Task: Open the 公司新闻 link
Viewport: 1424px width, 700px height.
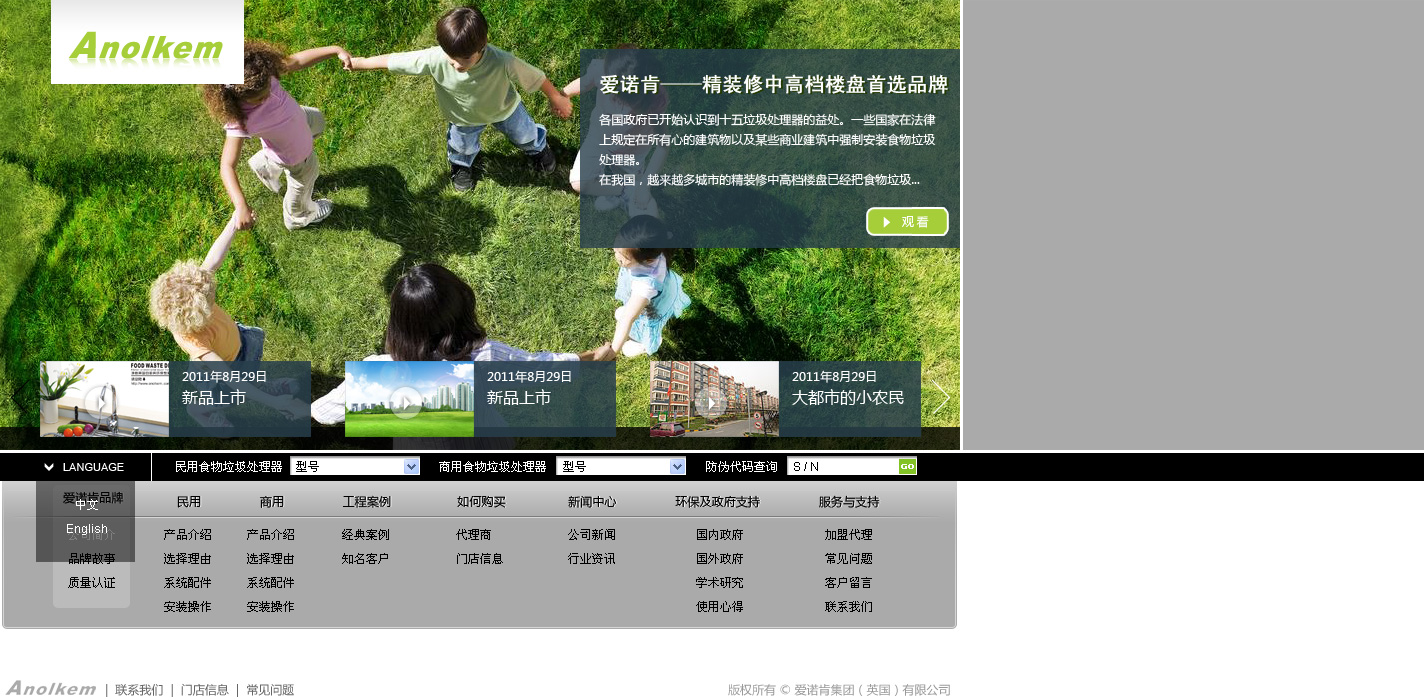Action: coord(592,535)
